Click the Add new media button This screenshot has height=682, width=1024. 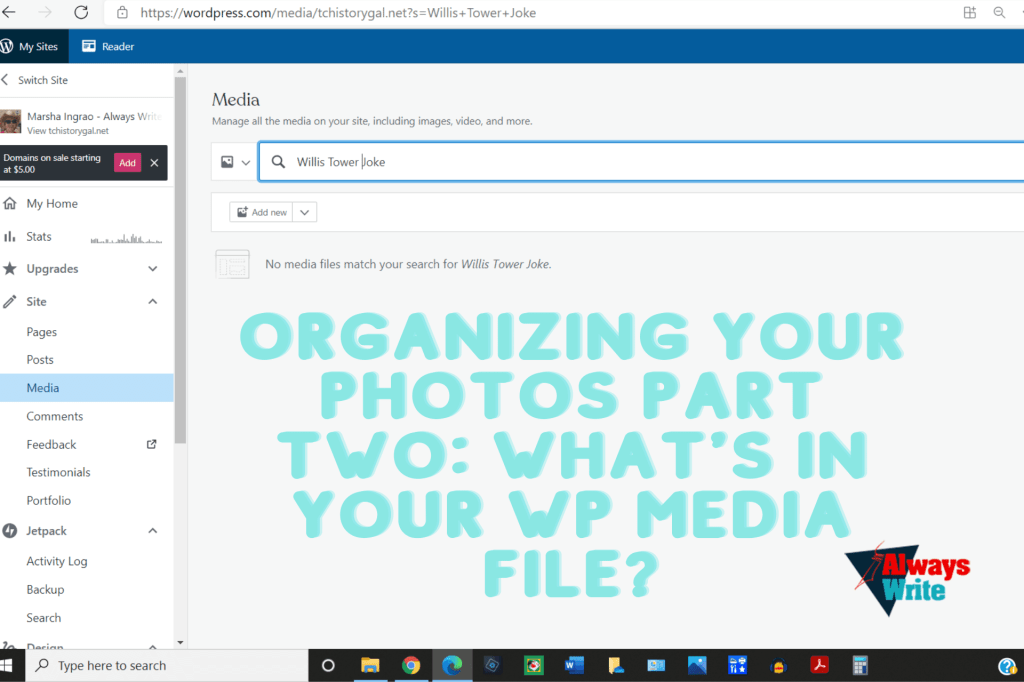point(260,212)
